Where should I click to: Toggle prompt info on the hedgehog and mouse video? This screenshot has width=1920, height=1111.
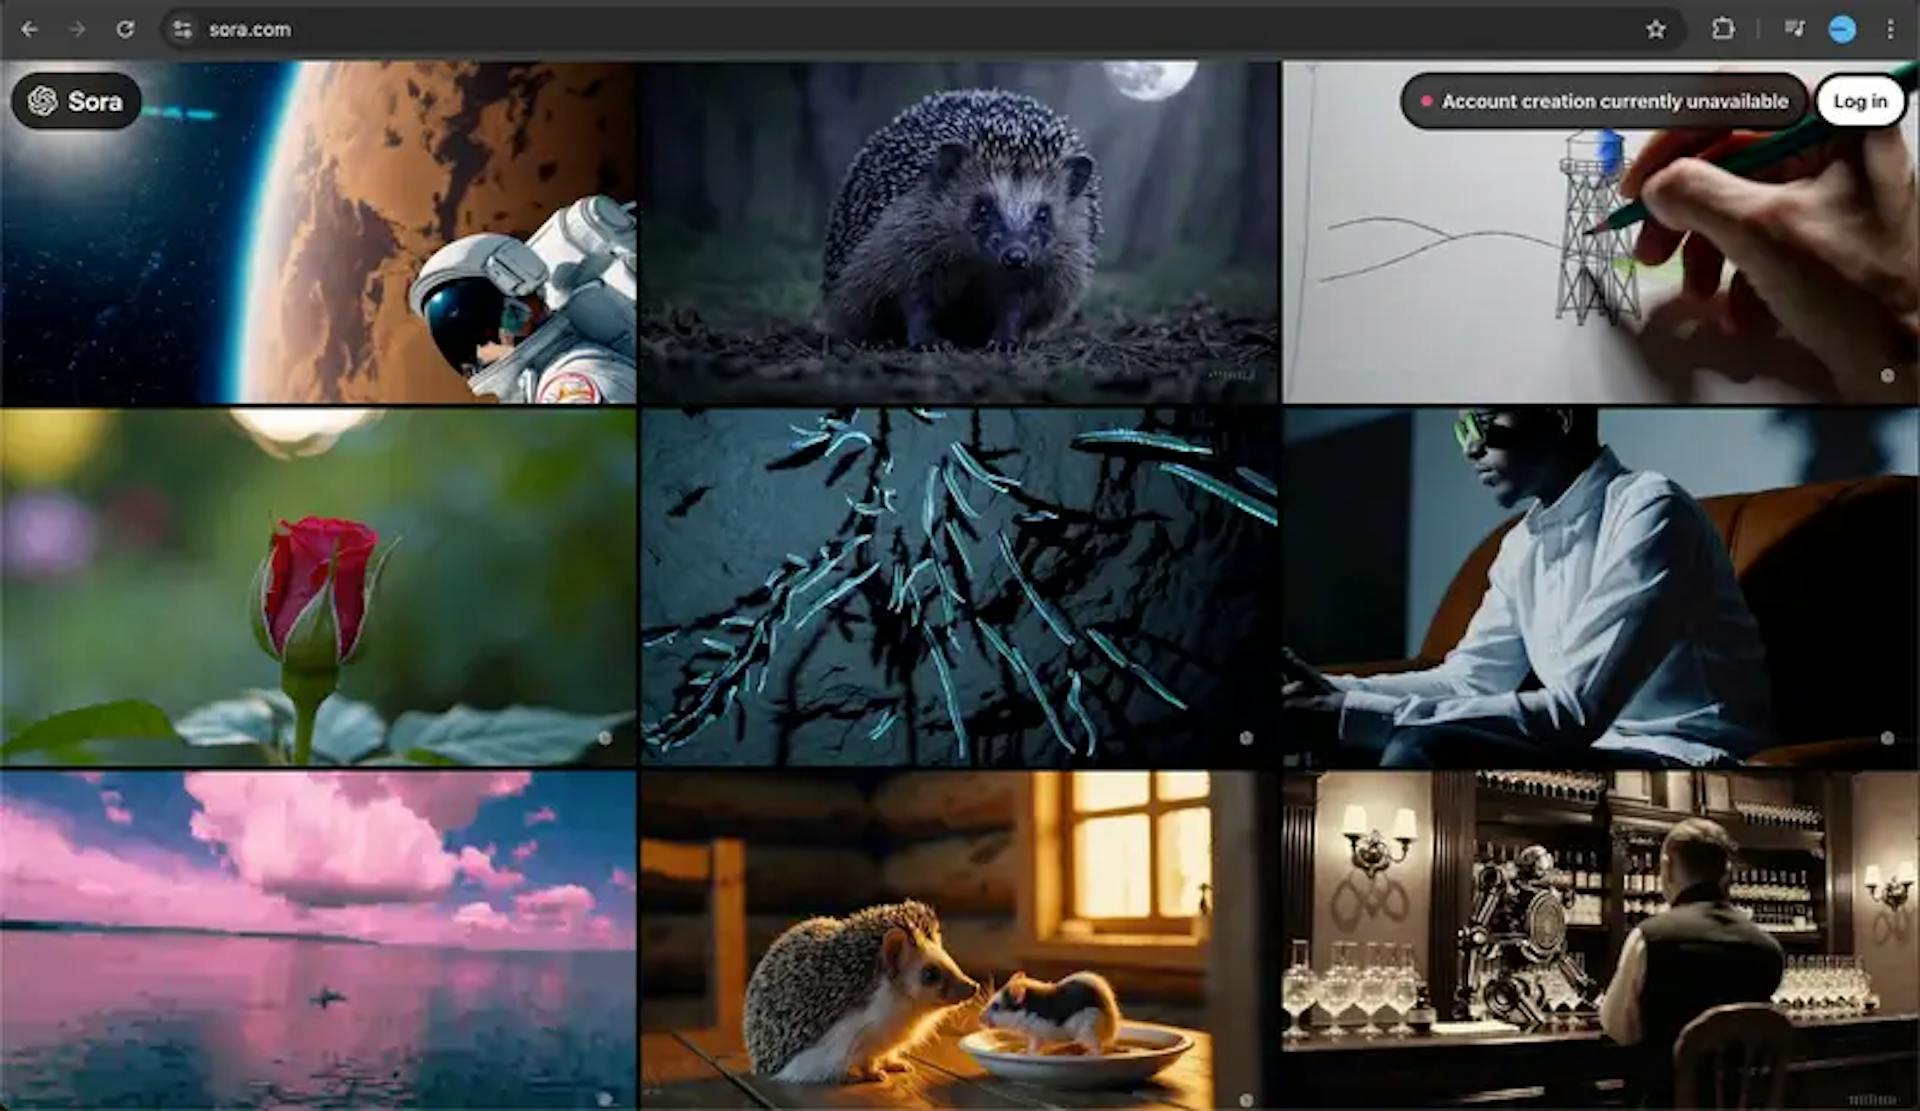[1245, 1097]
